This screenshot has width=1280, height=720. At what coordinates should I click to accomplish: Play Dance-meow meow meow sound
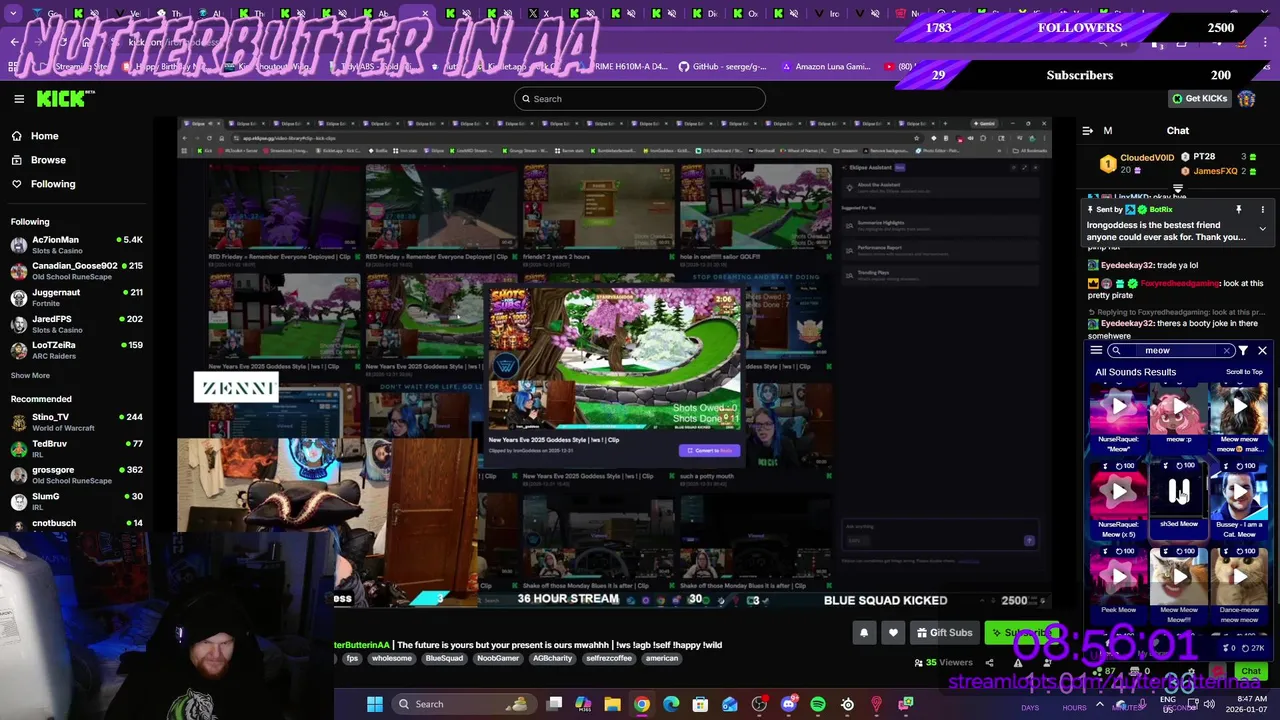pos(1239,577)
